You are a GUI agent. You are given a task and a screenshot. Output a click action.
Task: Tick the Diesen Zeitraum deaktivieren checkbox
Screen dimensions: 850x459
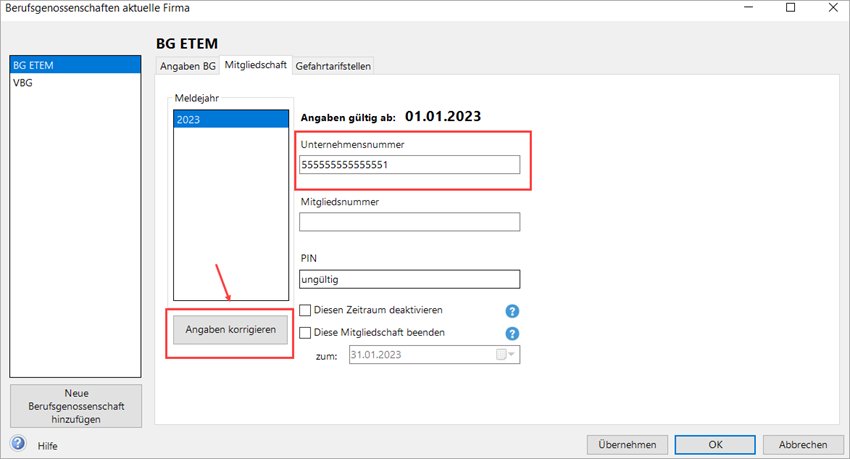[x=305, y=310]
